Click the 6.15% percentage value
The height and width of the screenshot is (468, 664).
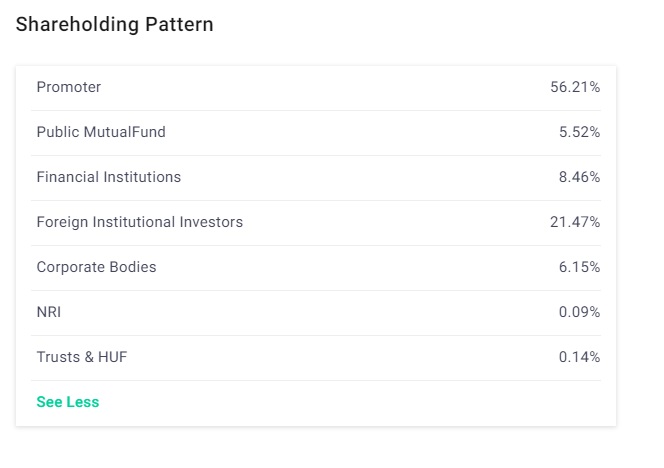(x=579, y=267)
